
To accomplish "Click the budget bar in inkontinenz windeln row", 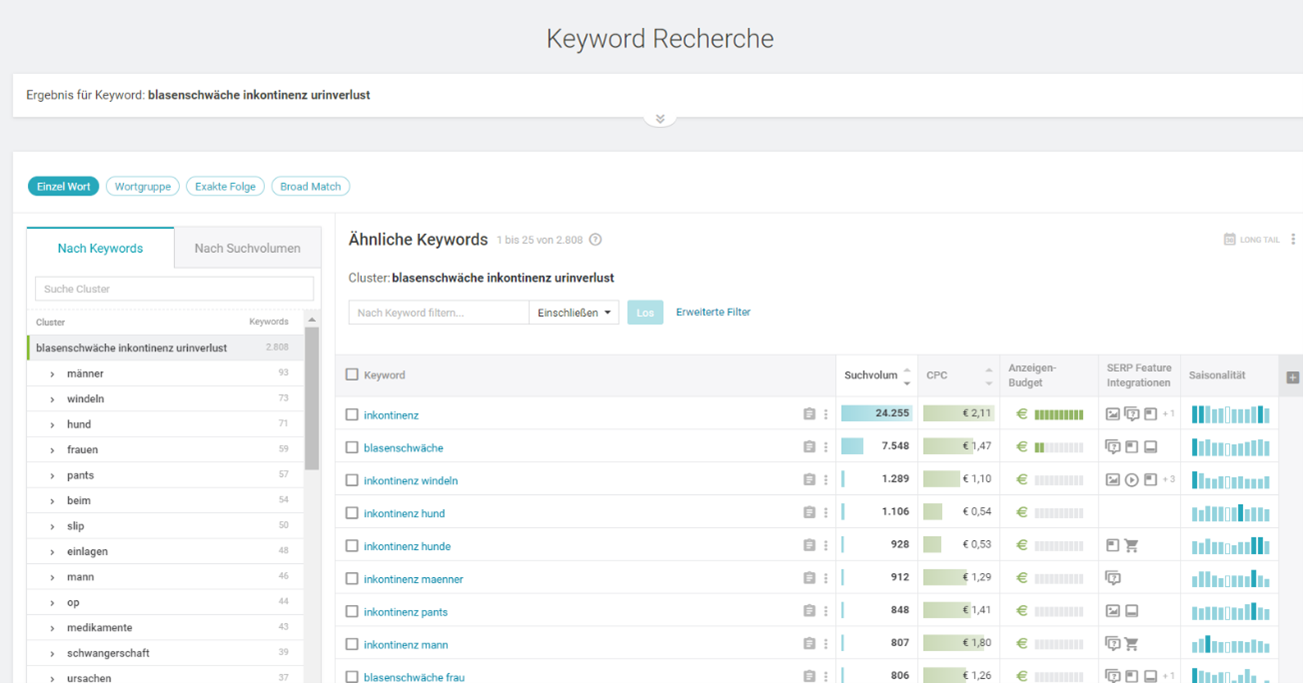I will 1059,480.
